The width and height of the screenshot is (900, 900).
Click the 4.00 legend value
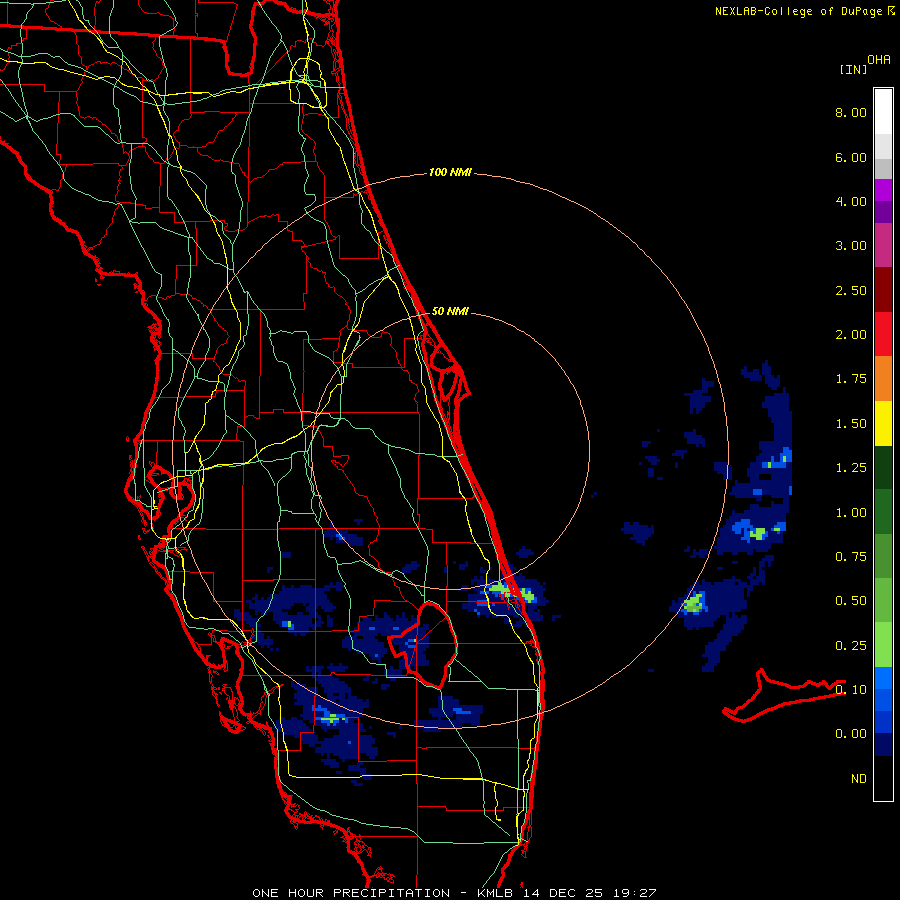851,201
